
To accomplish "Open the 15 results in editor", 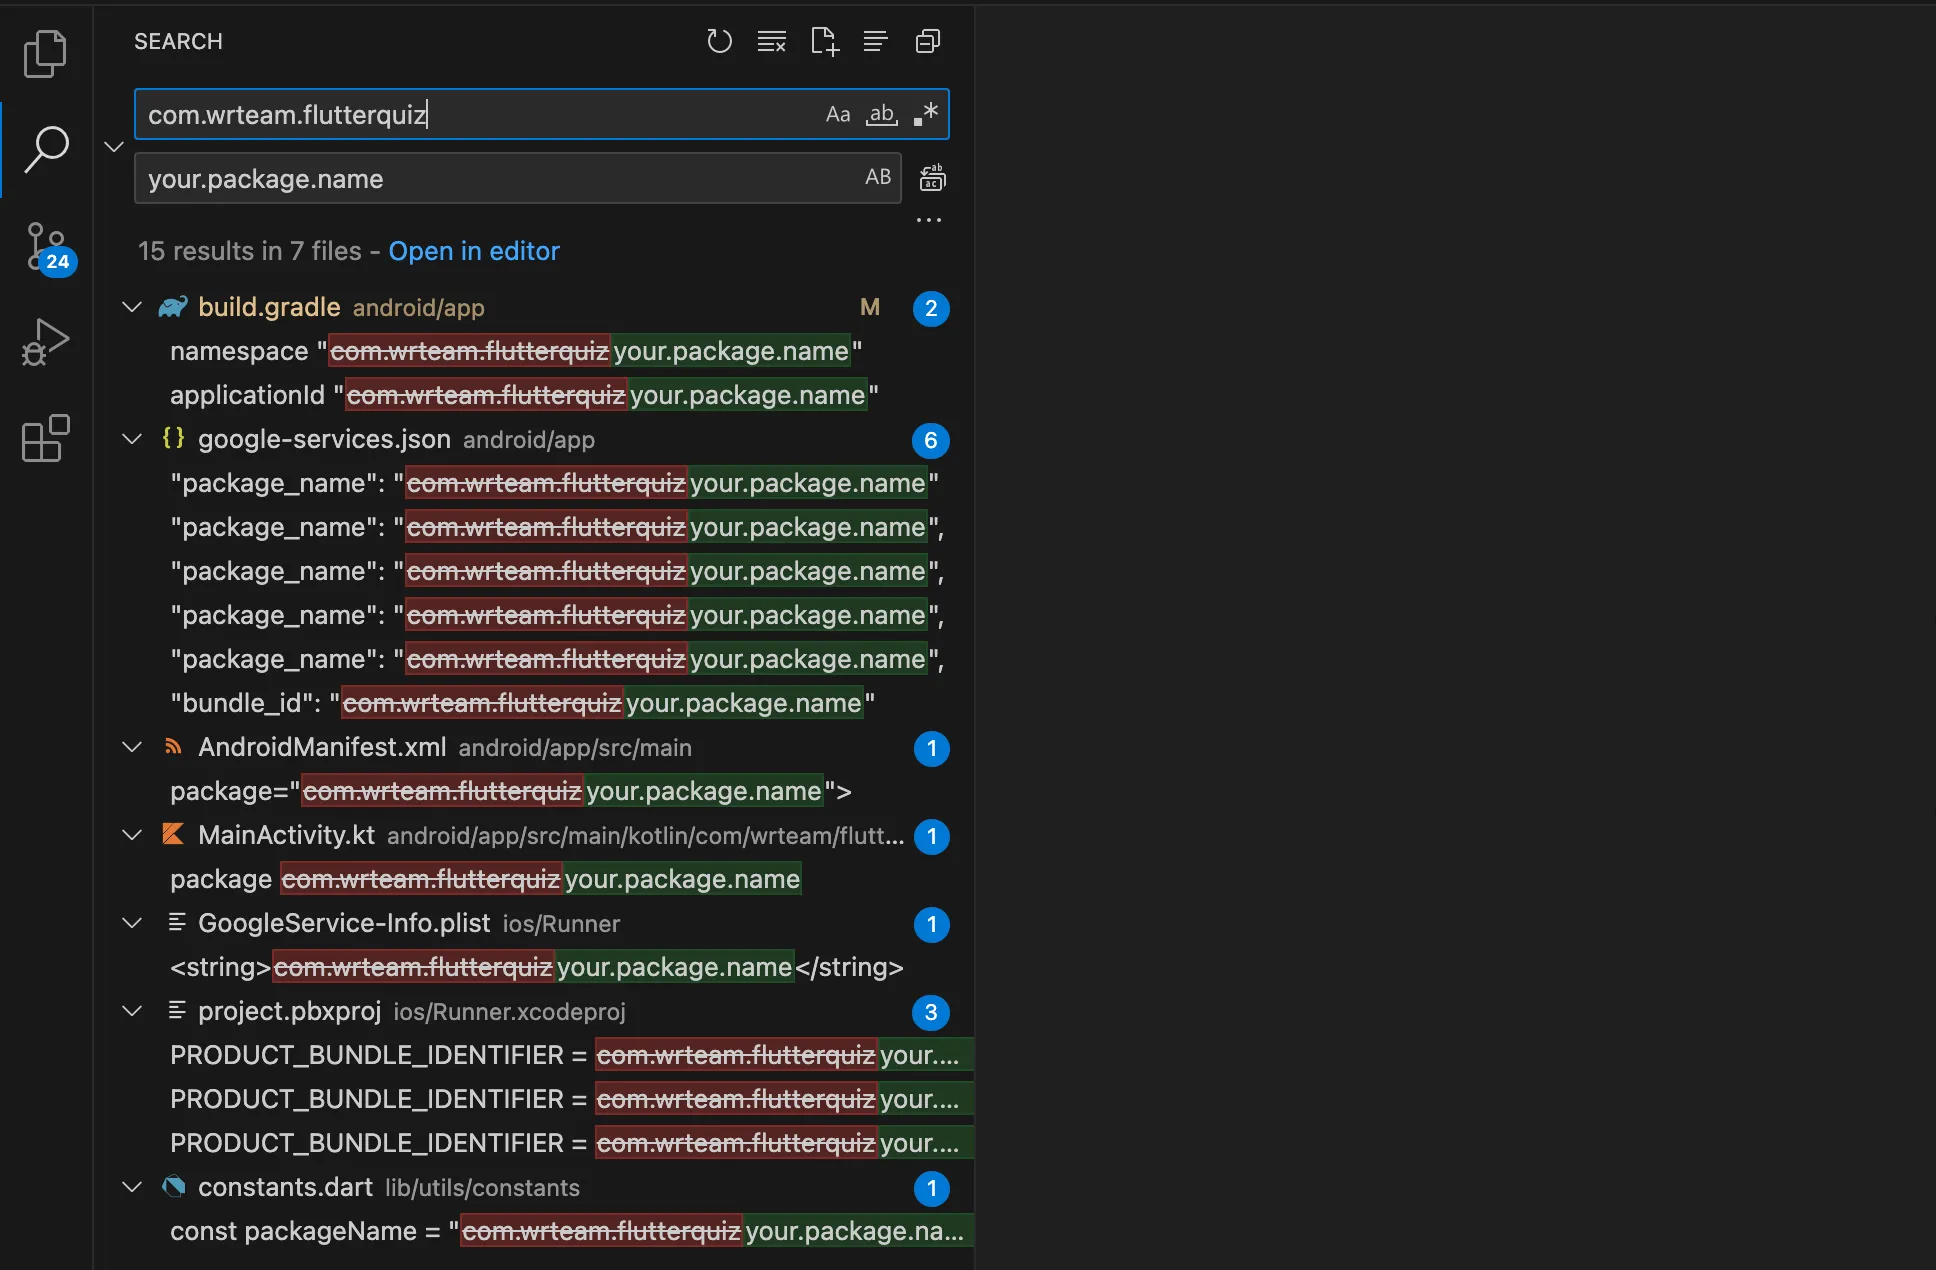I will click(x=474, y=251).
